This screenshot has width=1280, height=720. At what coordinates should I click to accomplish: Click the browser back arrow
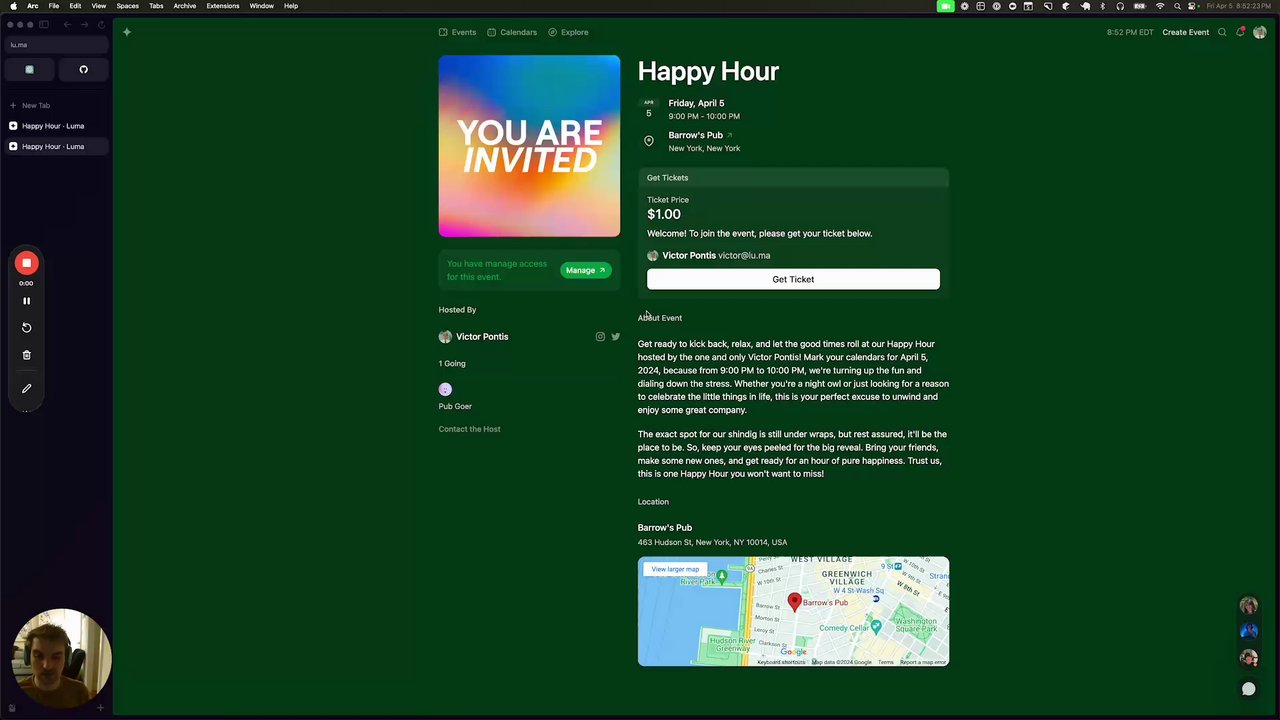tap(67, 24)
